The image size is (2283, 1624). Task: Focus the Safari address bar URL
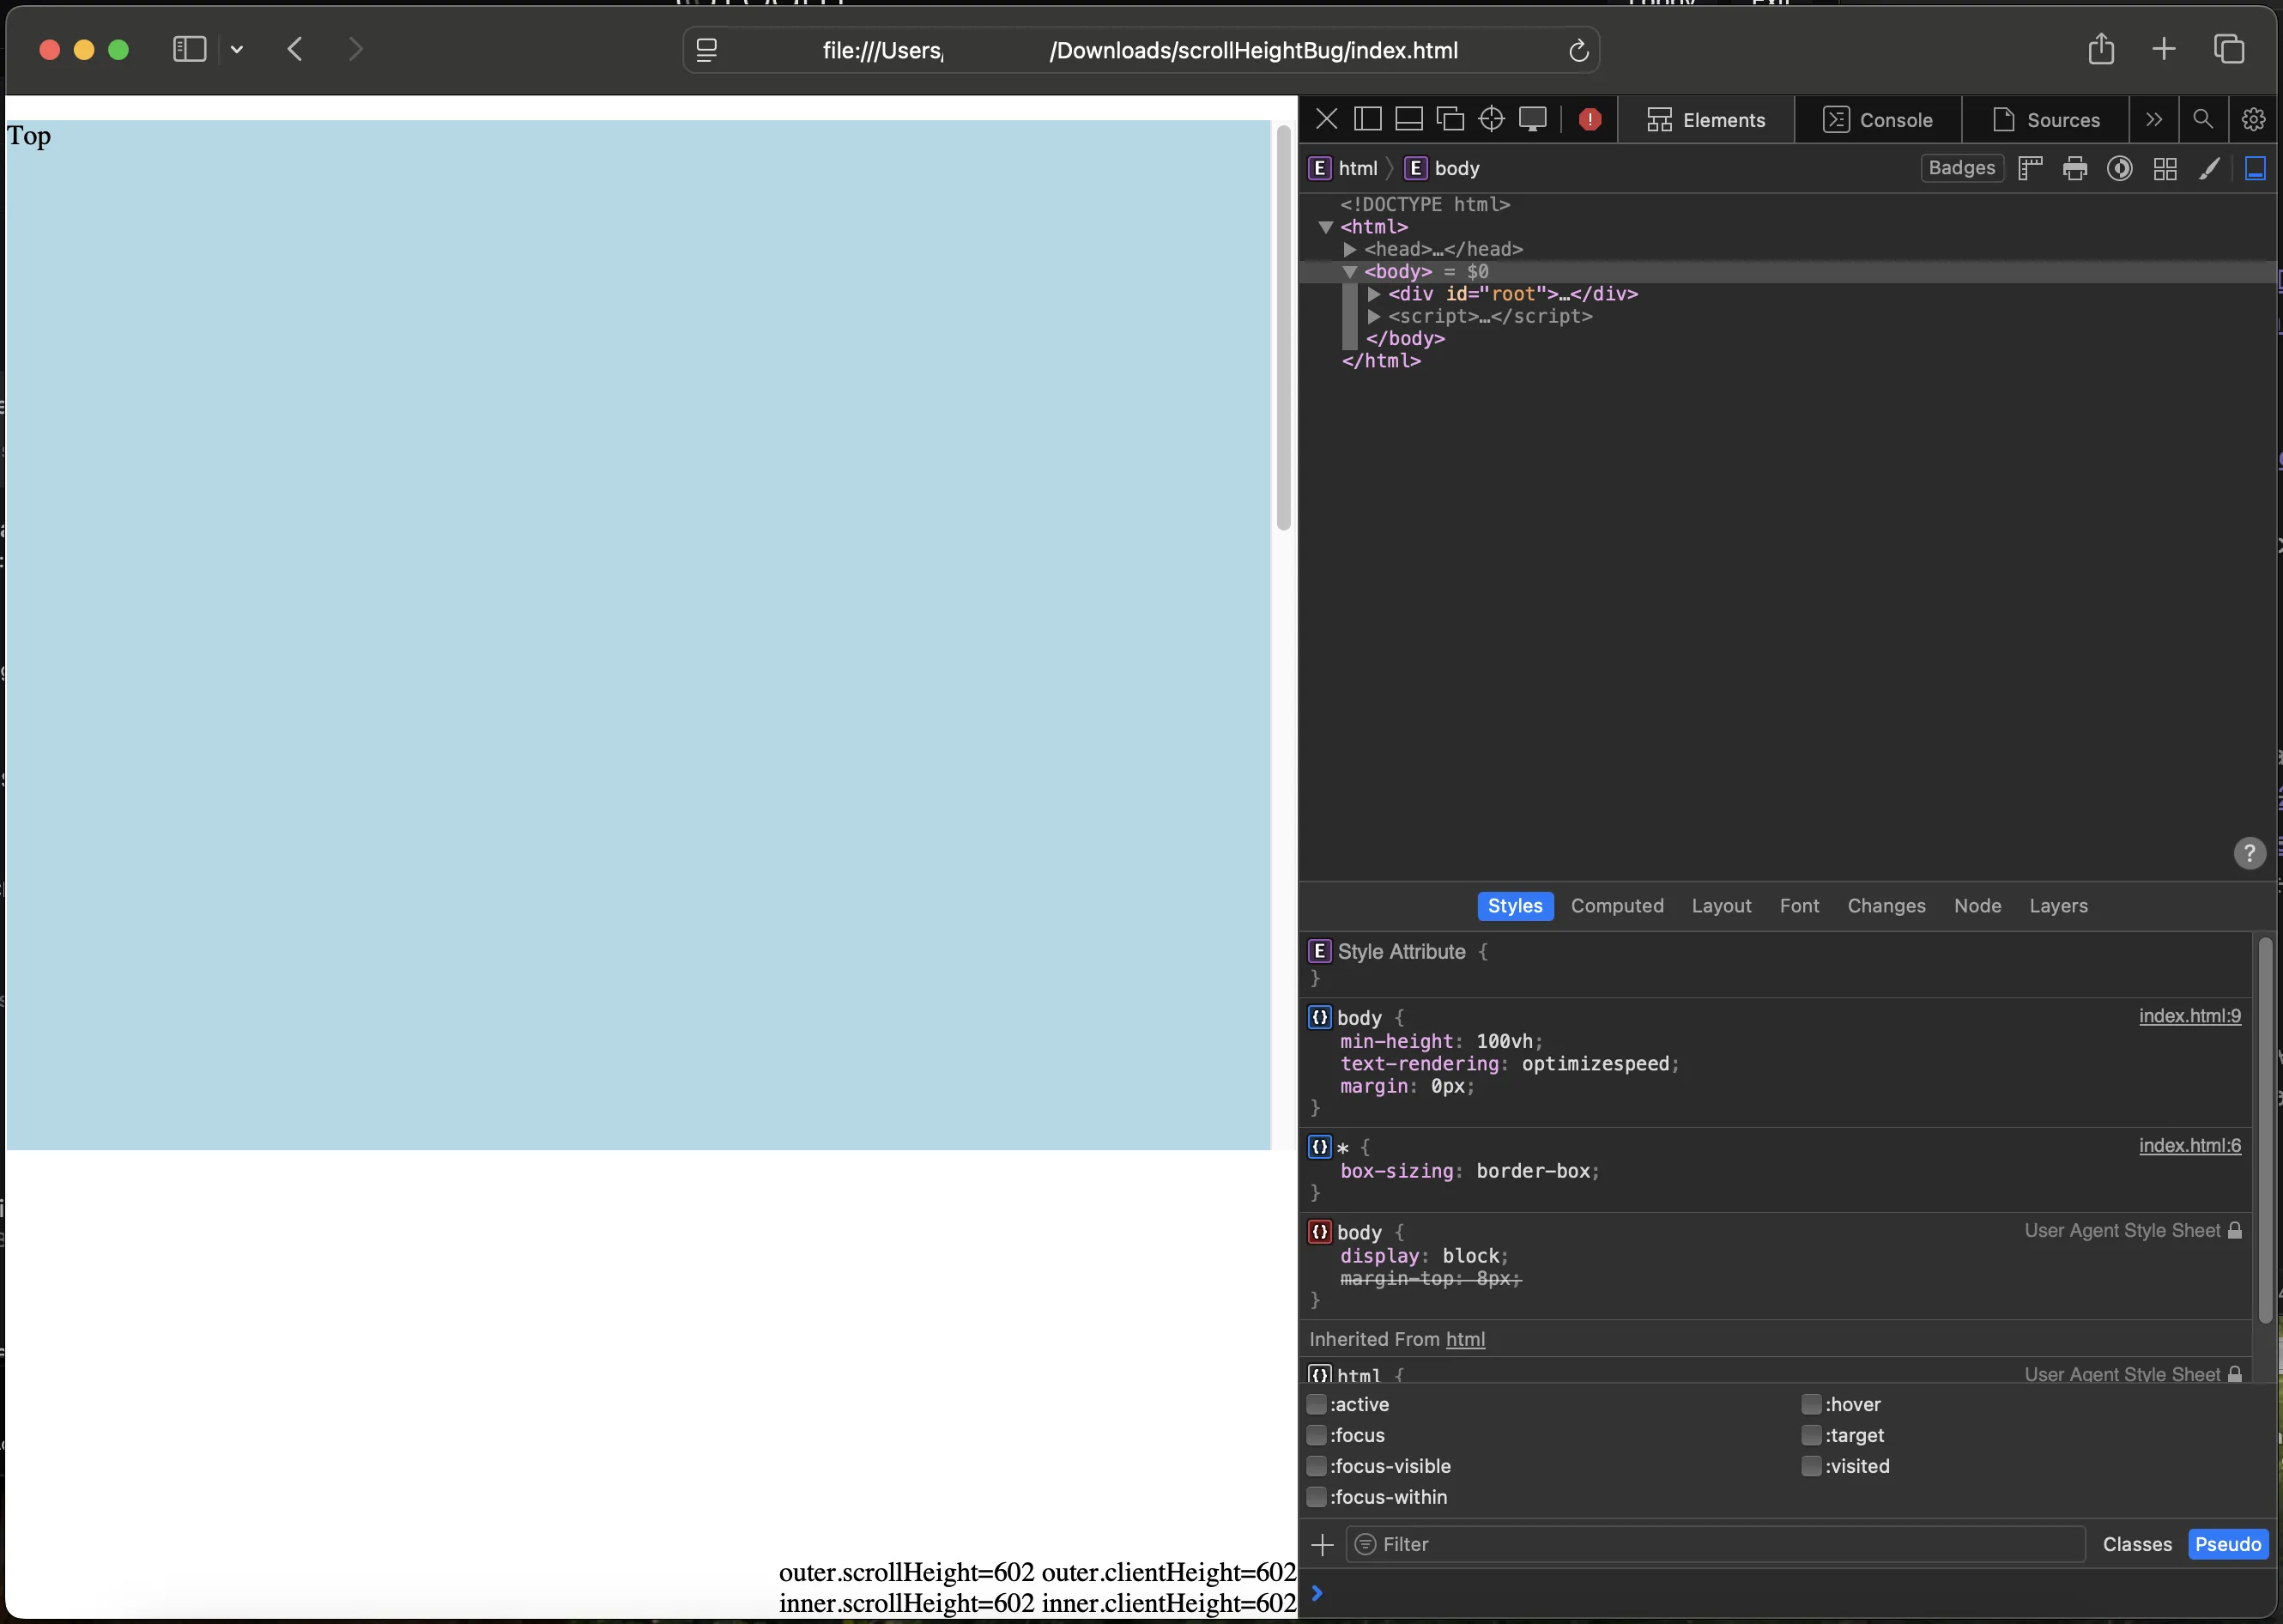[x=1140, y=50]
